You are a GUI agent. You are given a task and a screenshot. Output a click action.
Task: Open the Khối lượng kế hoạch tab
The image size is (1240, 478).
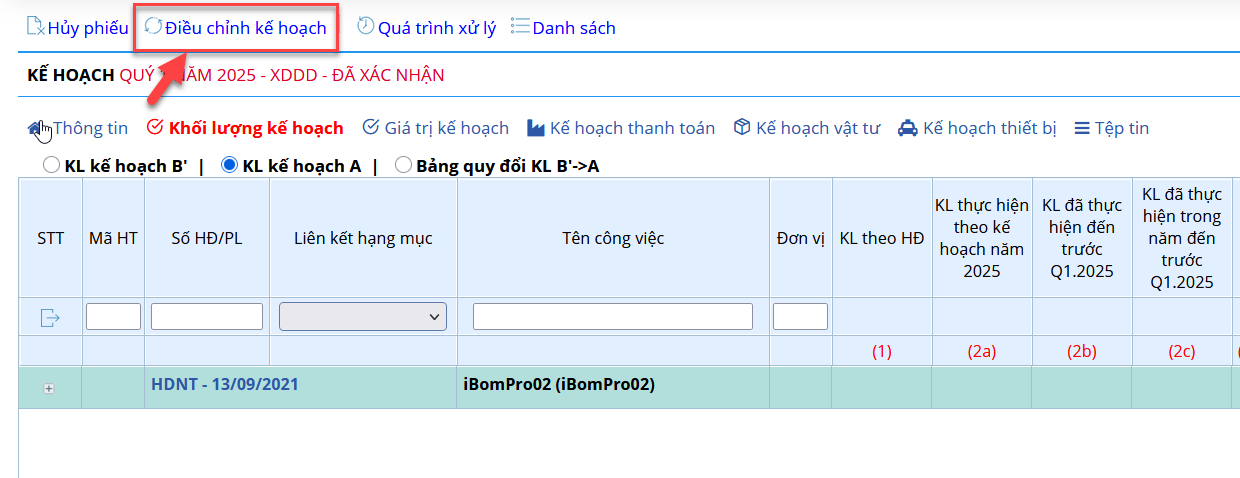pyautogui.click(x=245, y=128)
